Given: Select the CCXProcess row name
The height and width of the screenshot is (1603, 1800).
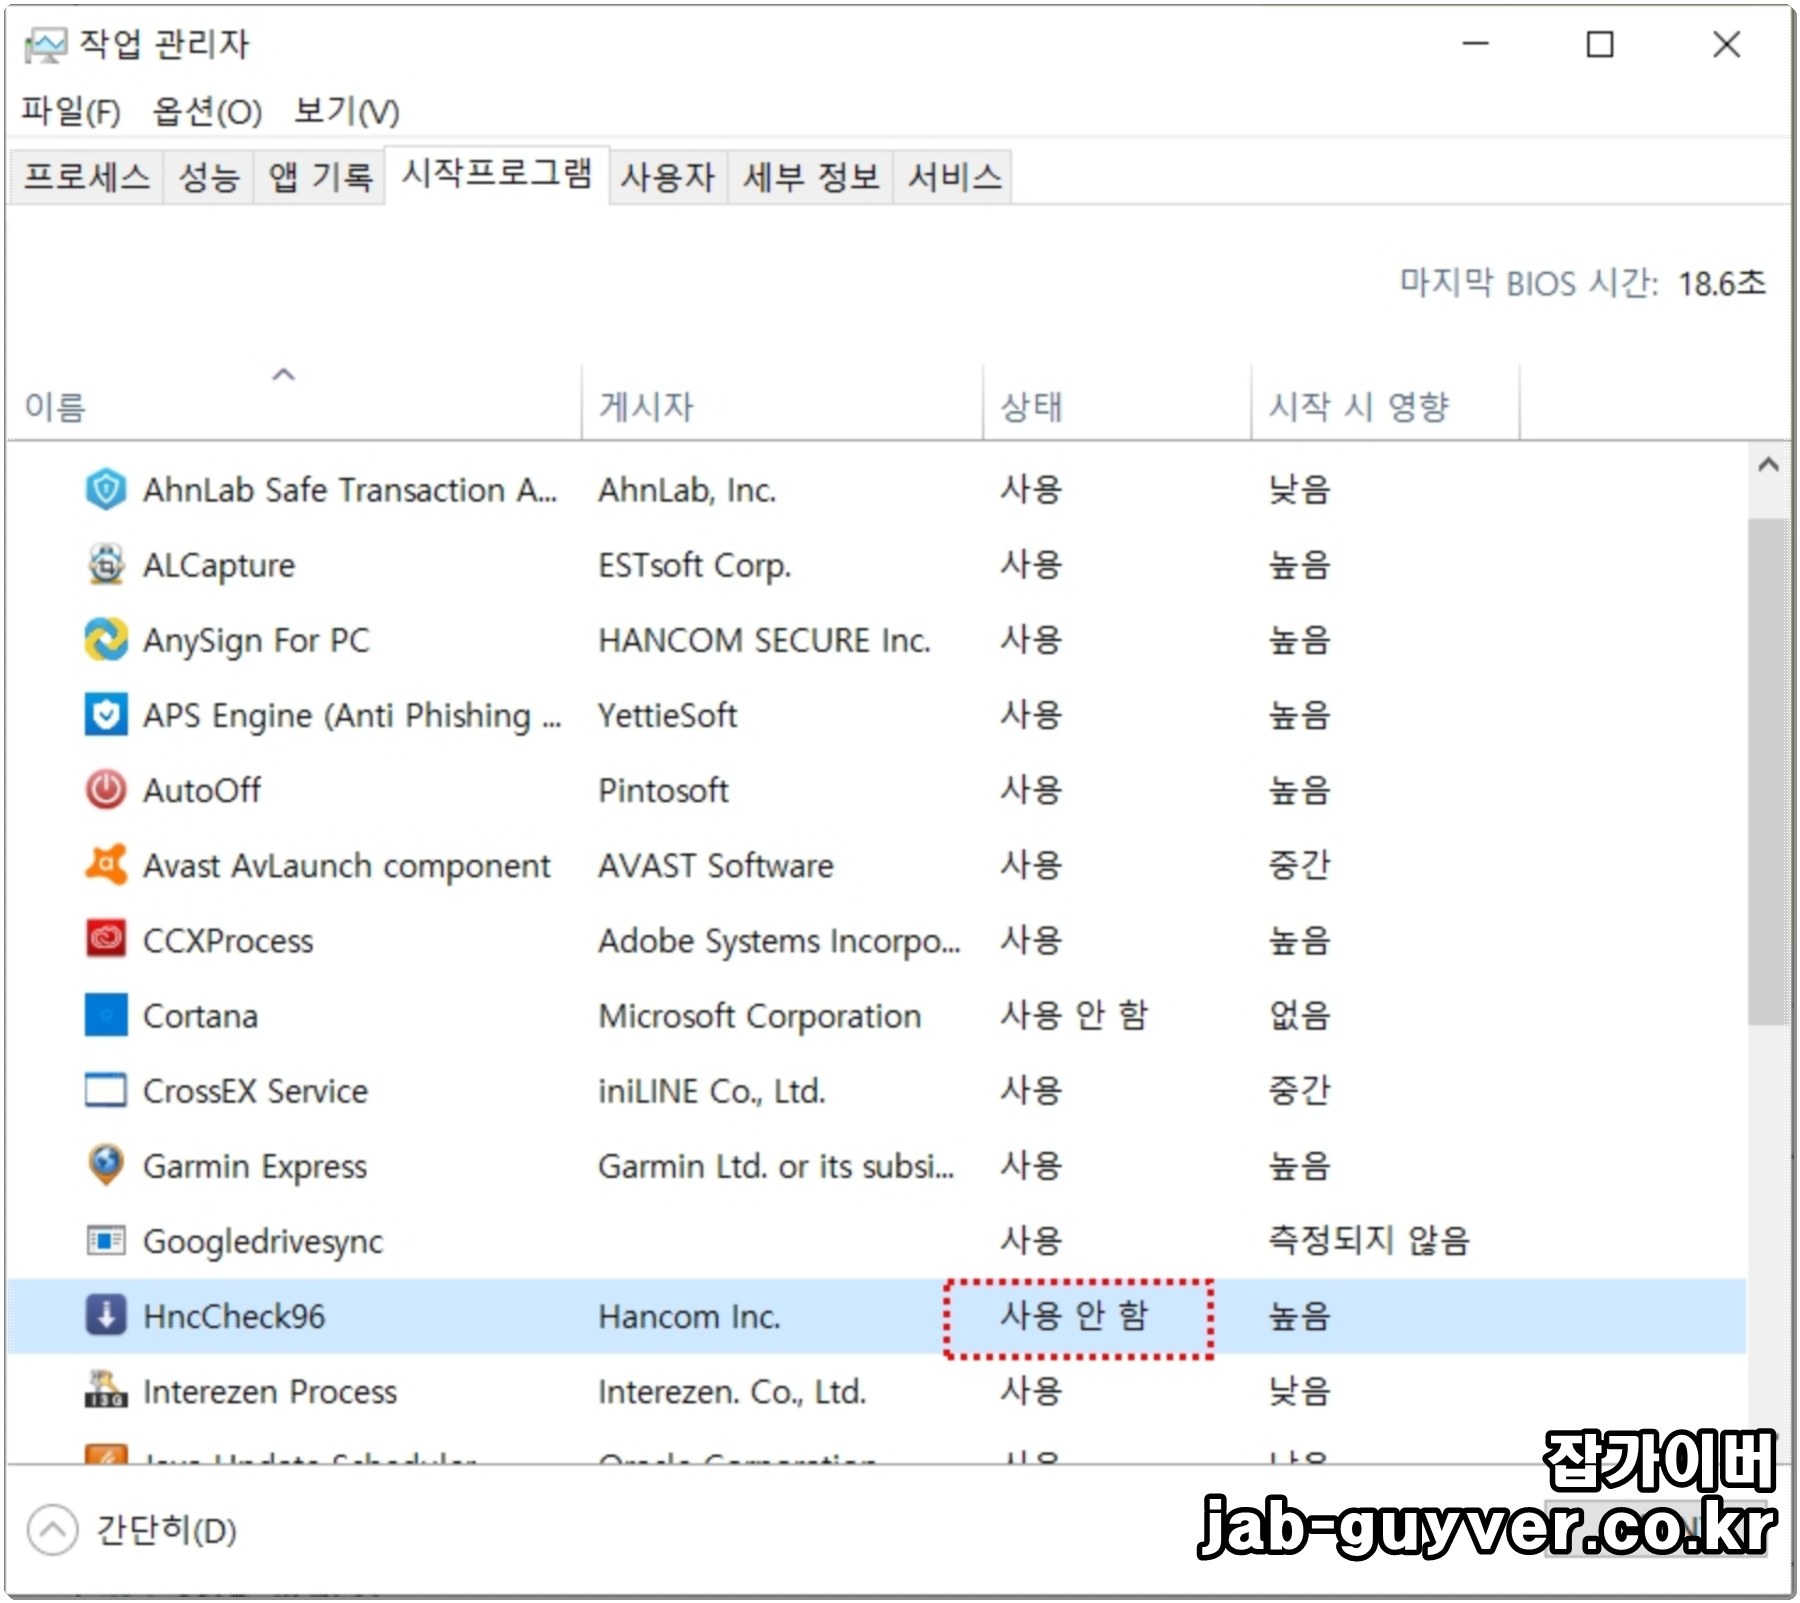Looking at the screenshot, I should [x=228, y=940].
